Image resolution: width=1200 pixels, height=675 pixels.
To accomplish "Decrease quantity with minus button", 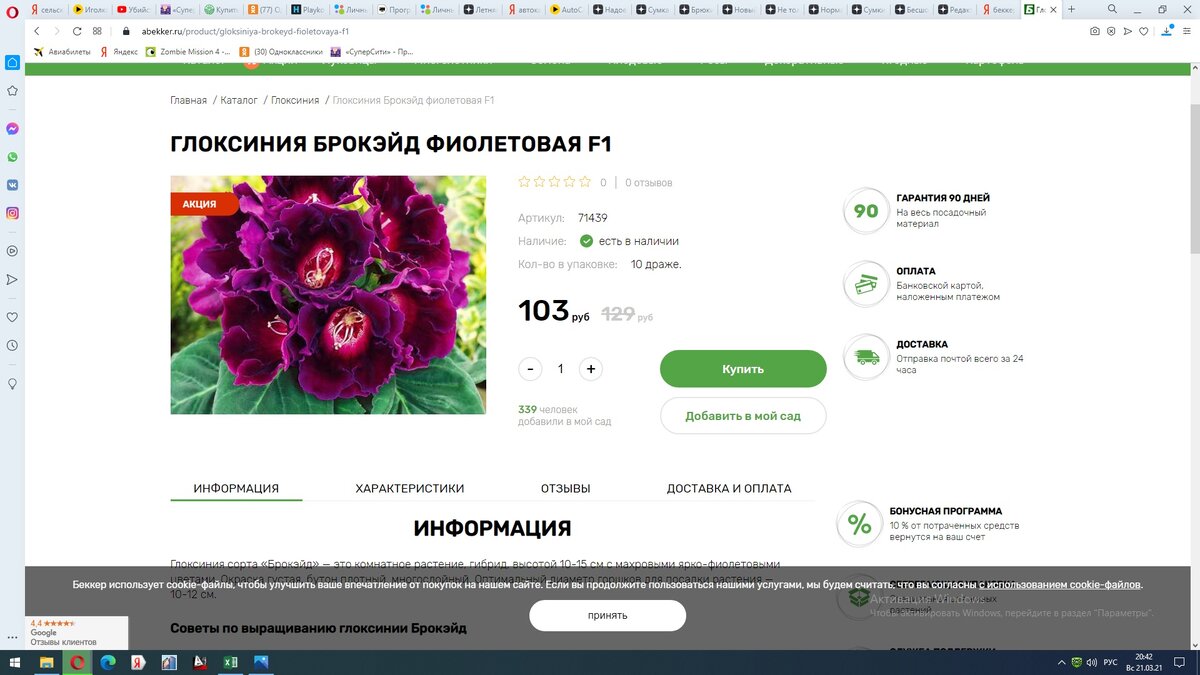I will [x=530, y=369].
